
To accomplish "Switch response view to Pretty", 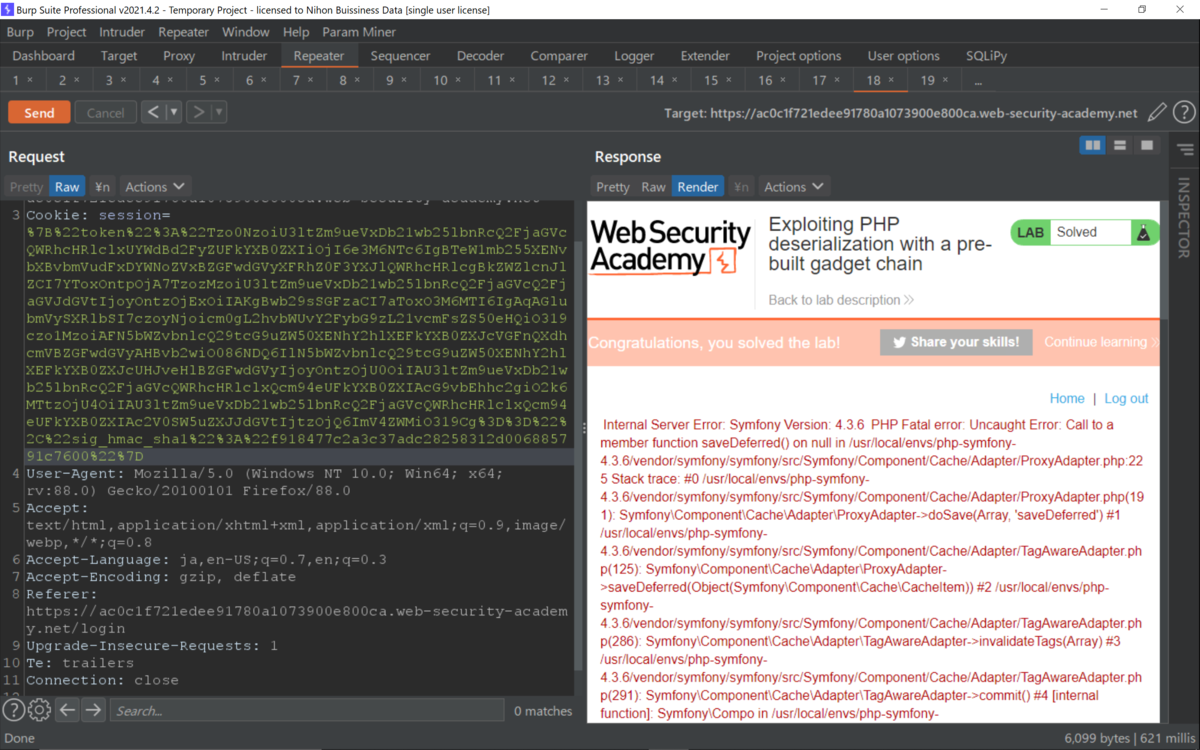I will point(612,187).
